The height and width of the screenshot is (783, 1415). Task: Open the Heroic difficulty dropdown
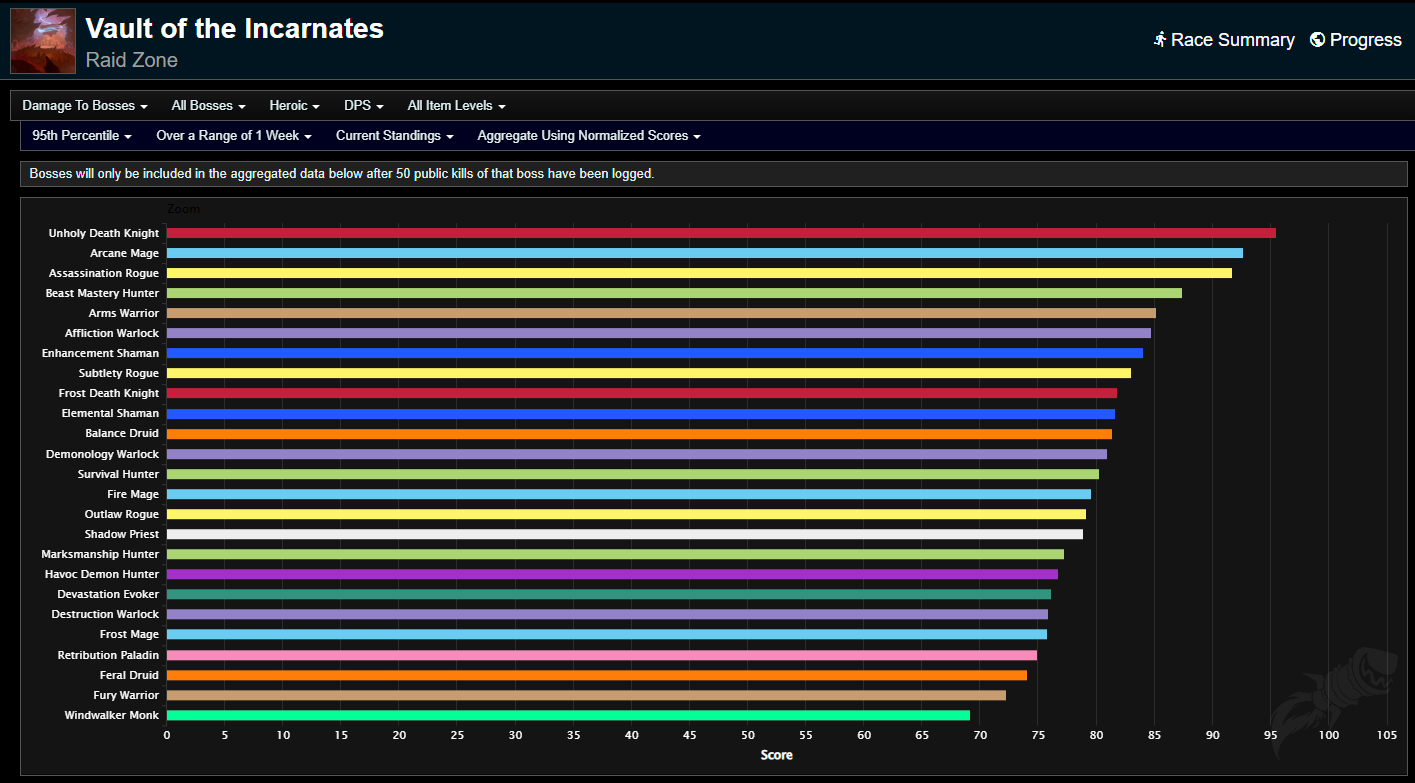[295, 105]
